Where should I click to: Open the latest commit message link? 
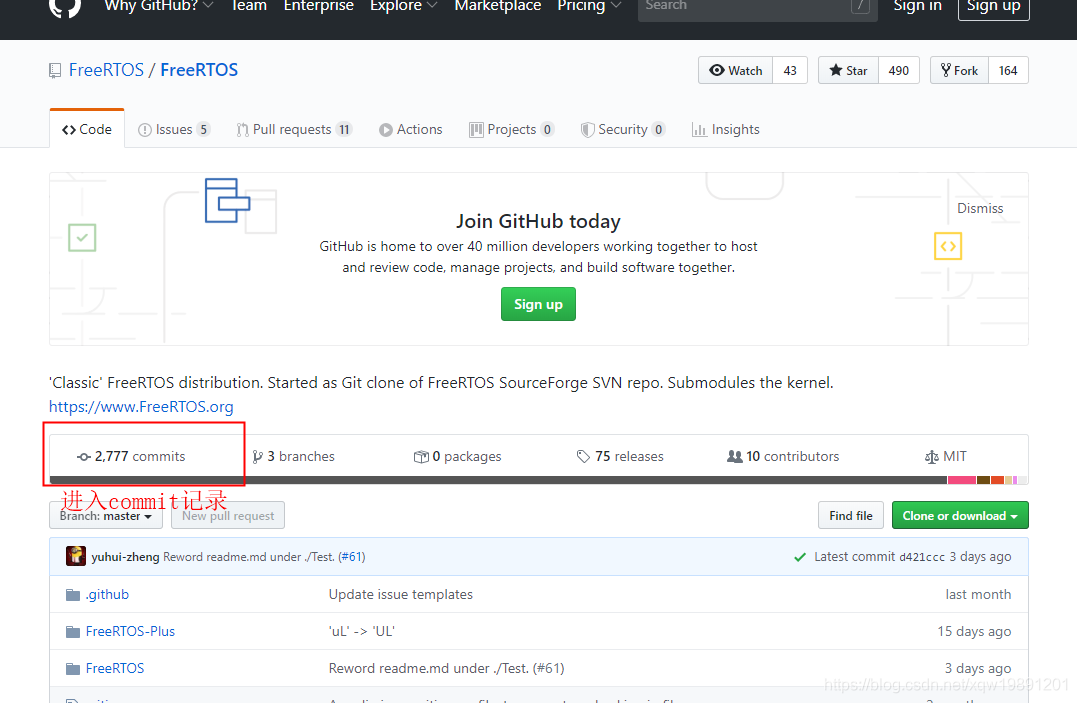tap(249, 557)
